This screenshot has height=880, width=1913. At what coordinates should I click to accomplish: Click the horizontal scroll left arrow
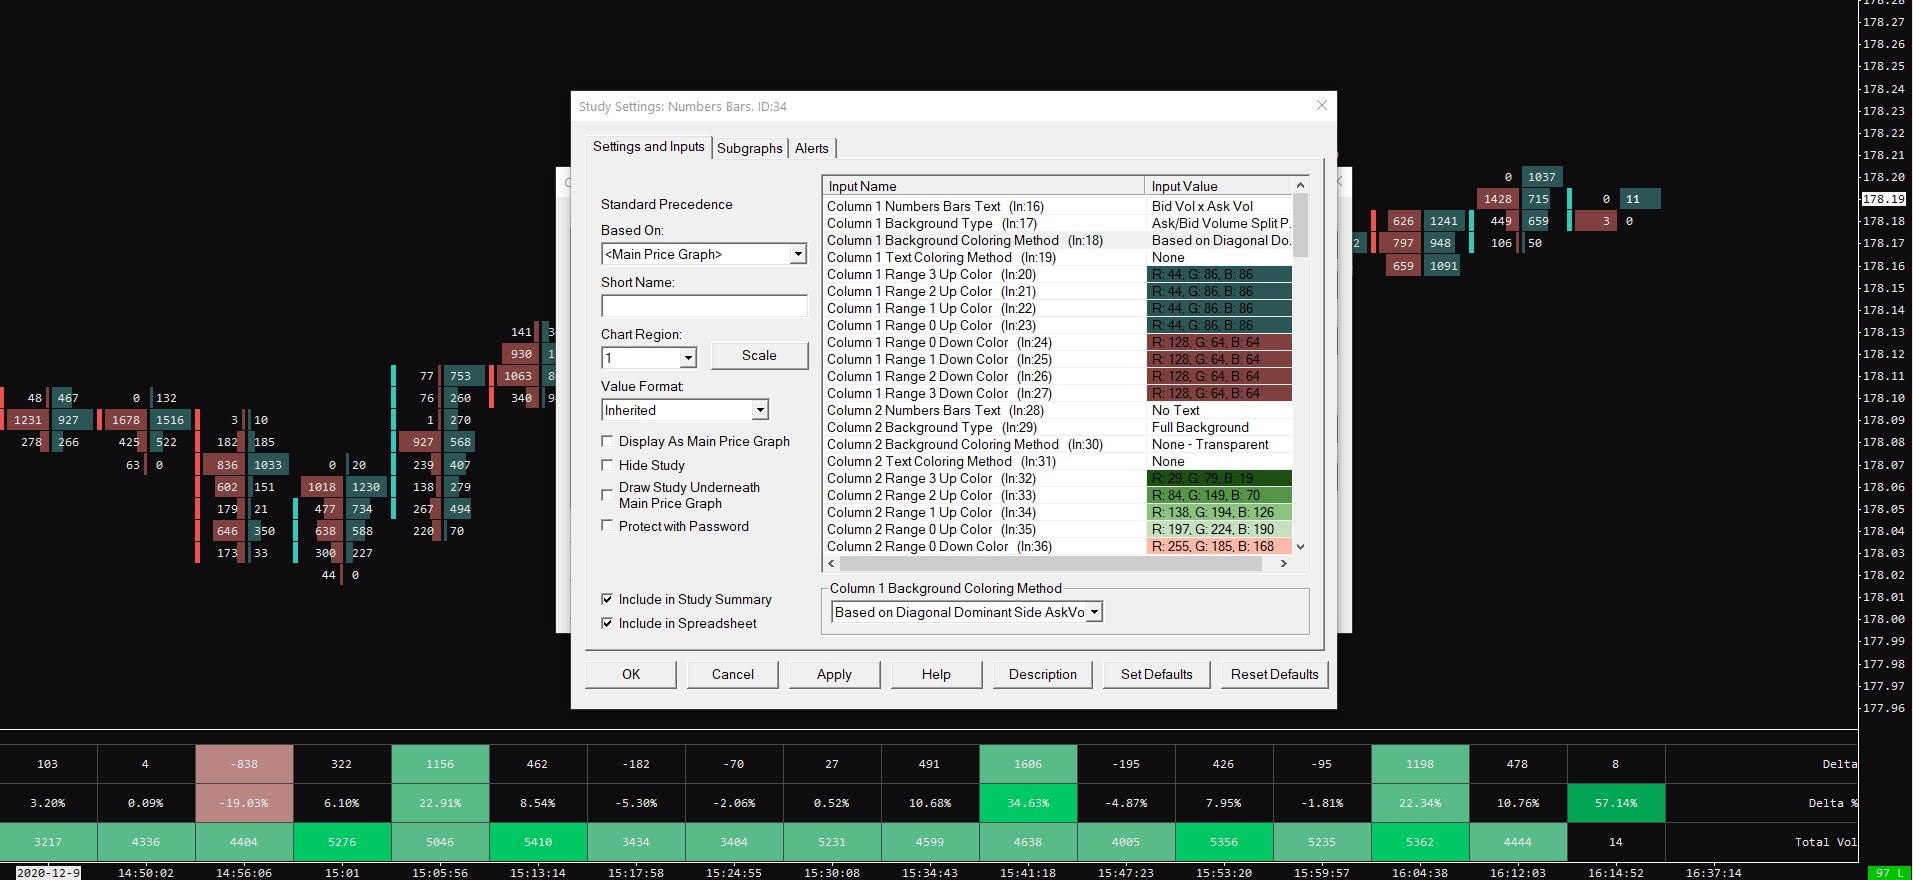pyautogui.click(x=831, y=564)
